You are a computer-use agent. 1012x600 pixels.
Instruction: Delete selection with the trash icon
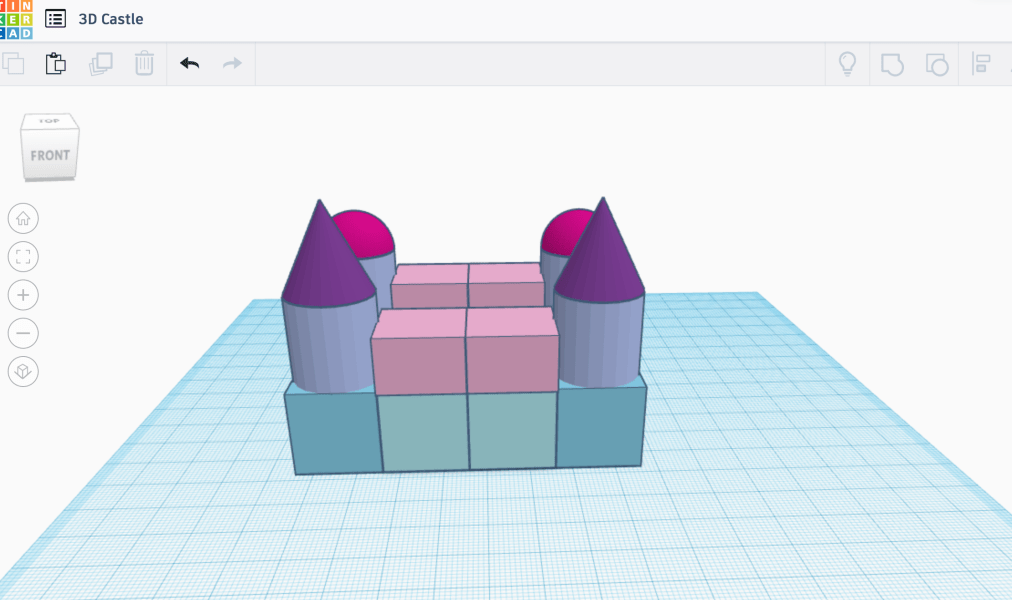coord(144,64)
